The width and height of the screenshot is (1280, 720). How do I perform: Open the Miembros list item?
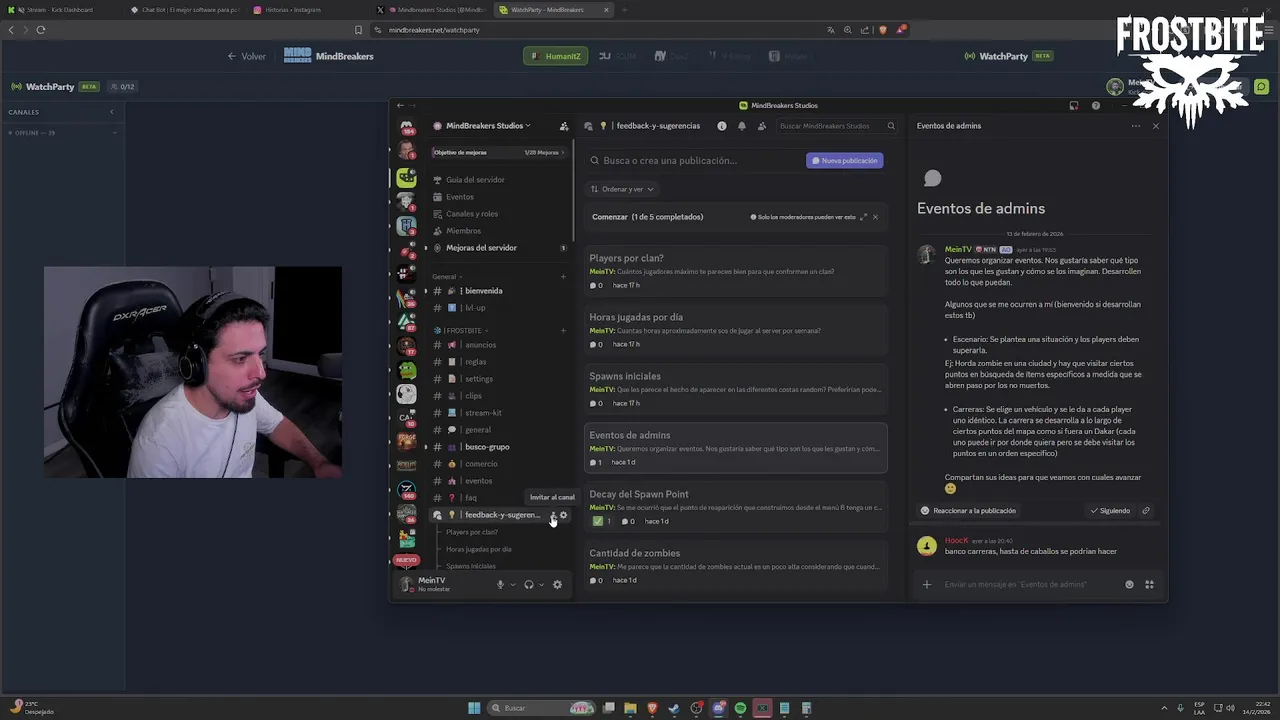[x=499, y=231]
